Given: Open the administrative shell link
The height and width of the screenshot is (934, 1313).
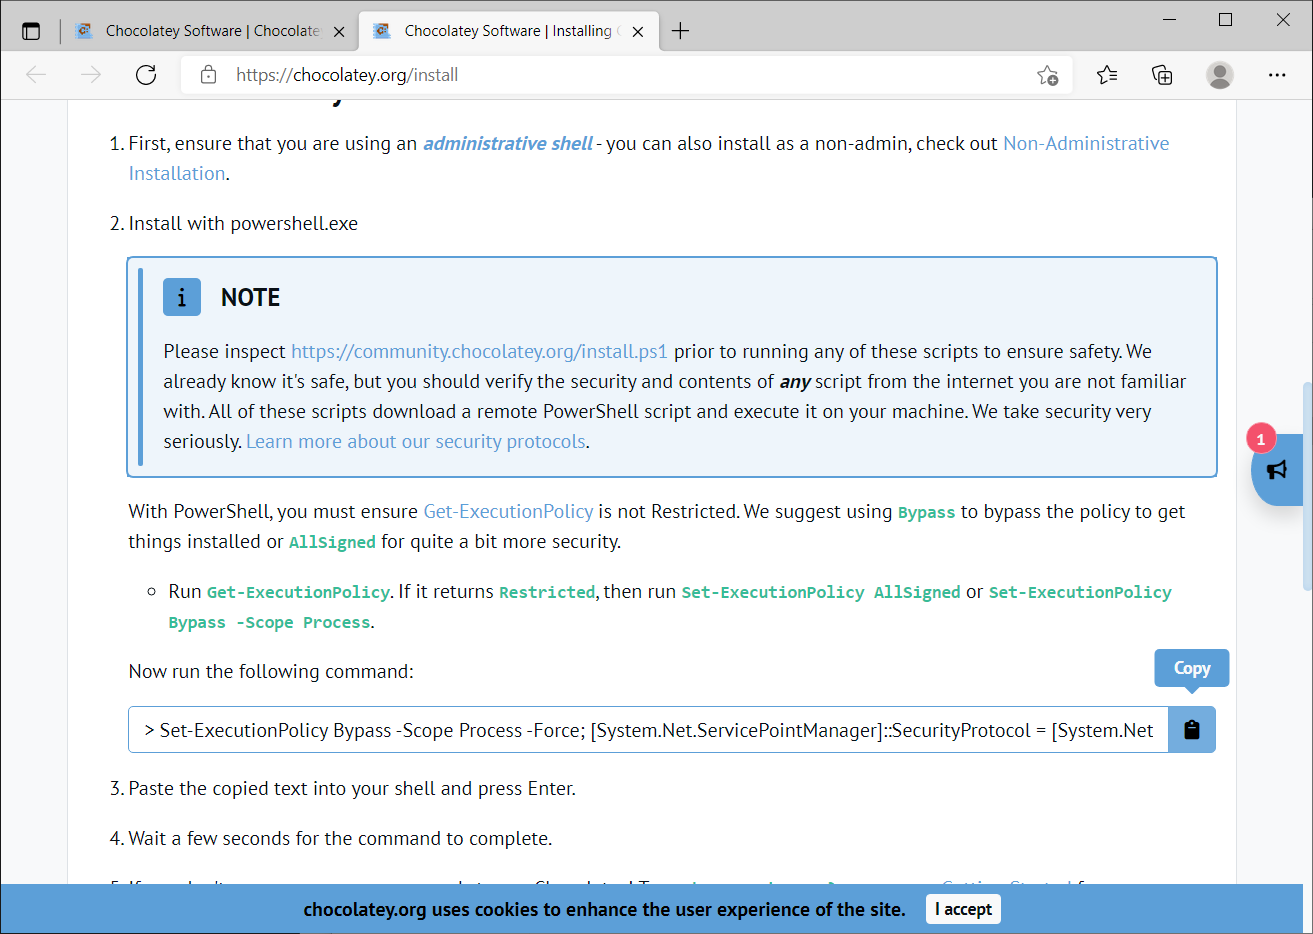Looking at the screenshot, I should pos(508,143).
